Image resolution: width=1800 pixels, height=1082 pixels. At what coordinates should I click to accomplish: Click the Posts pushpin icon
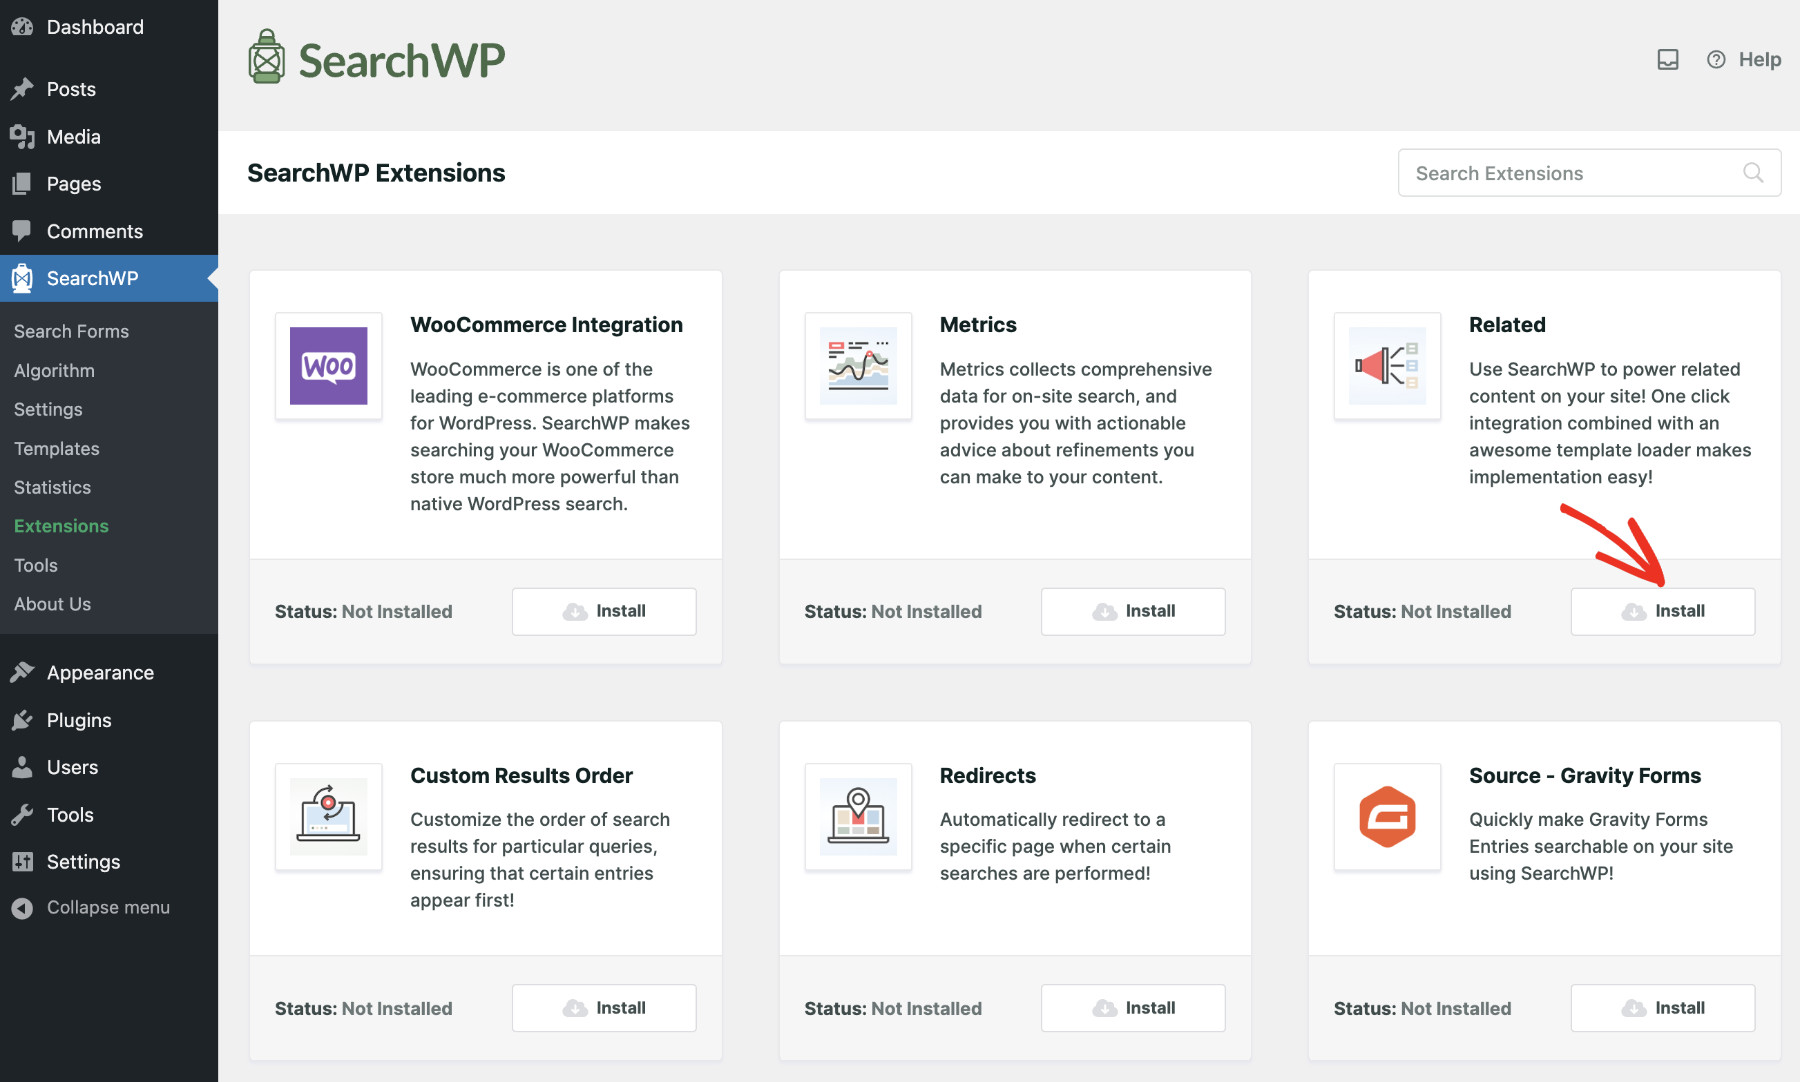coord(22,89)
